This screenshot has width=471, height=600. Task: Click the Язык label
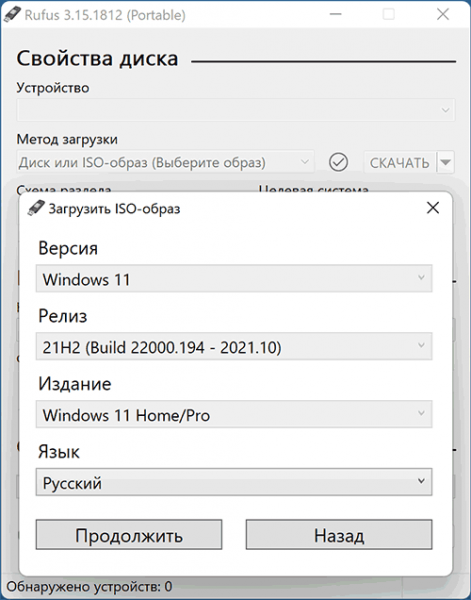point(59,452)
